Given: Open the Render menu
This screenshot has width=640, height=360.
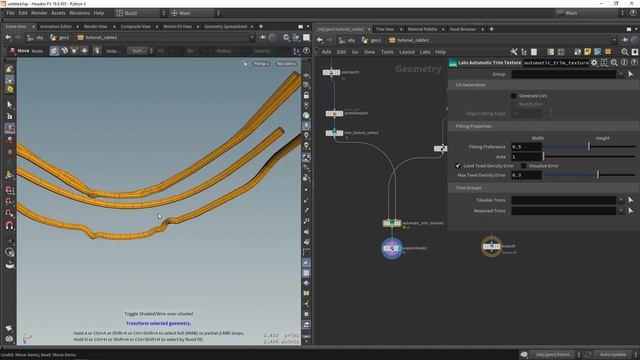Looking at the screenshot, I should pyautogui.click(x=39, y=13).
